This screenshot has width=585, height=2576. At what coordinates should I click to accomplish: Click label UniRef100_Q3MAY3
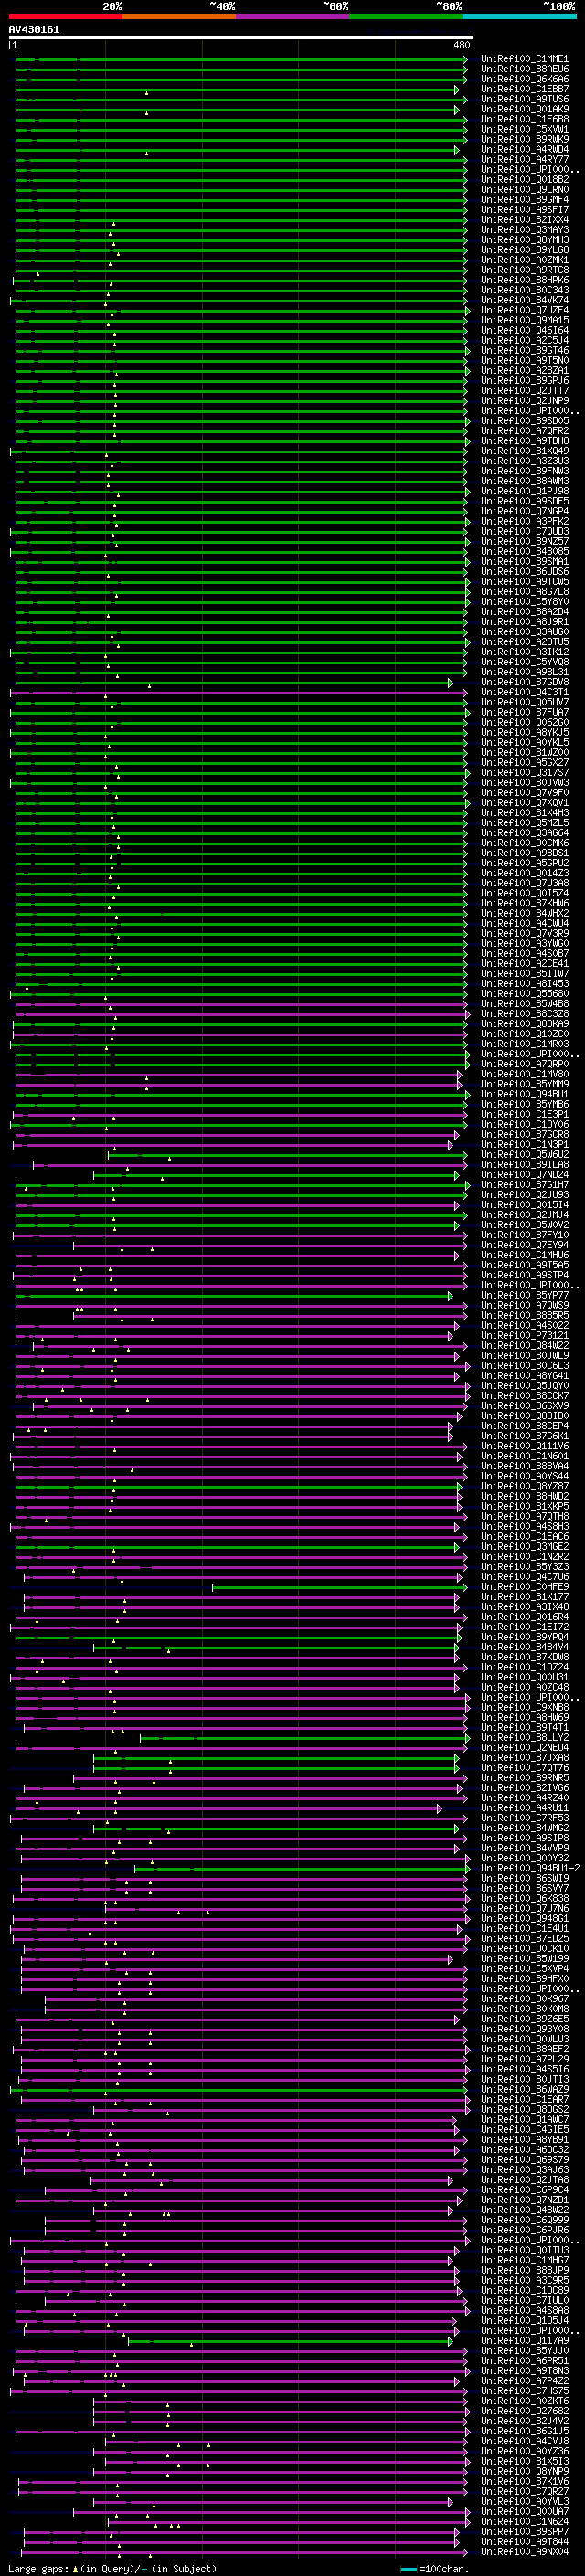point(524,230)
